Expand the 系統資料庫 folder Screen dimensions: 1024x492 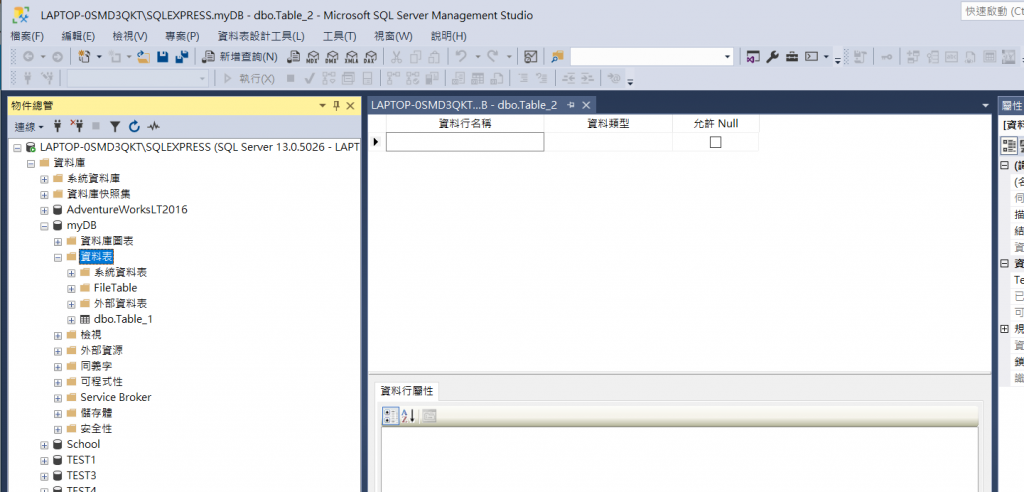coord(44,178)
